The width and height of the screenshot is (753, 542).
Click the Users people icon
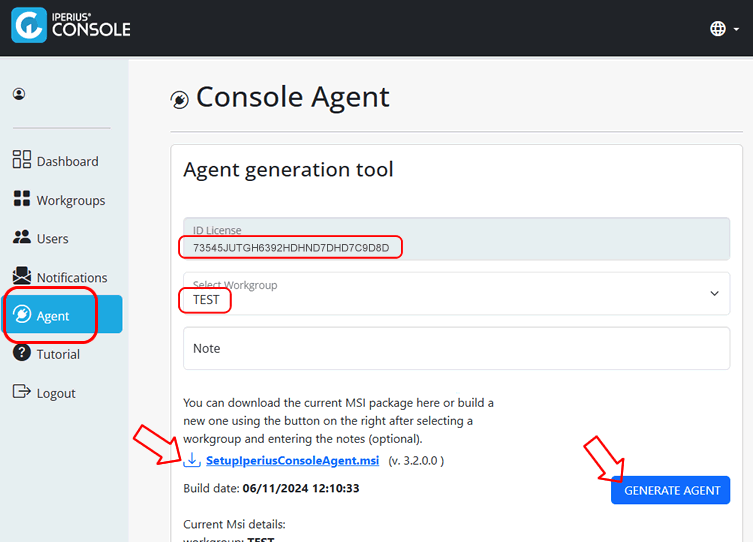[22, 237]
